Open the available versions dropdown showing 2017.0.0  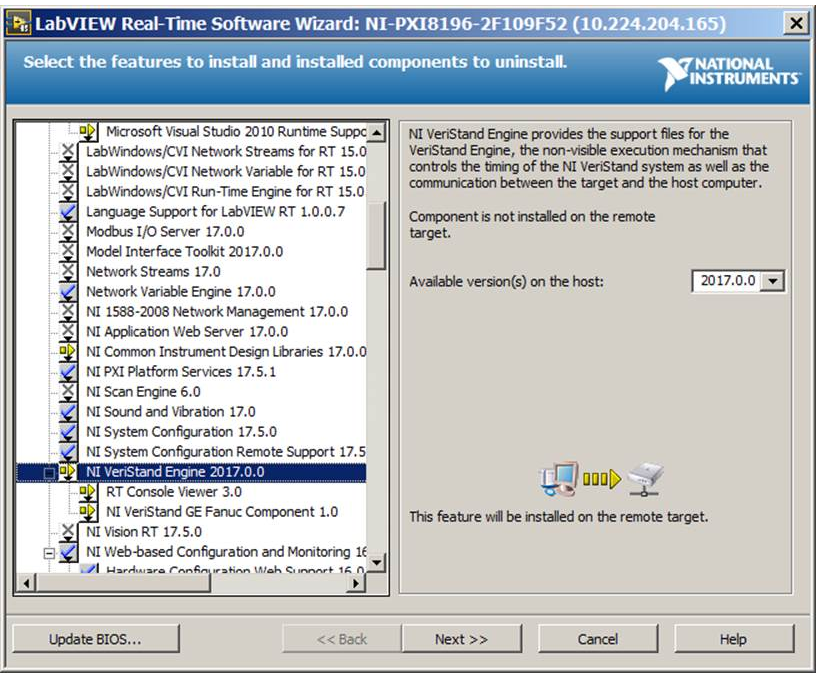tap(773, 281)
